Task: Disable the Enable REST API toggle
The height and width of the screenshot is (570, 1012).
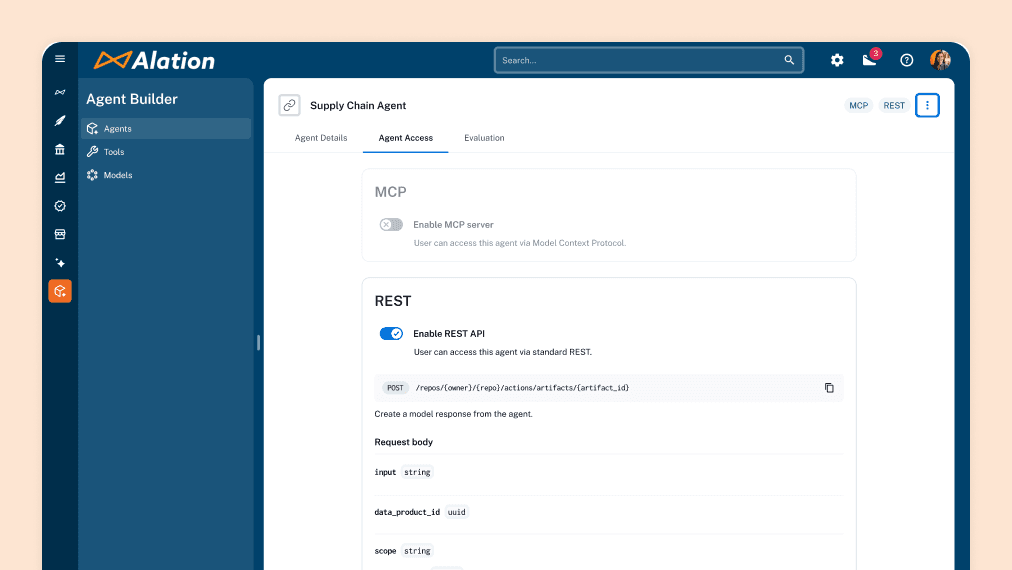Action: [391, 333]
